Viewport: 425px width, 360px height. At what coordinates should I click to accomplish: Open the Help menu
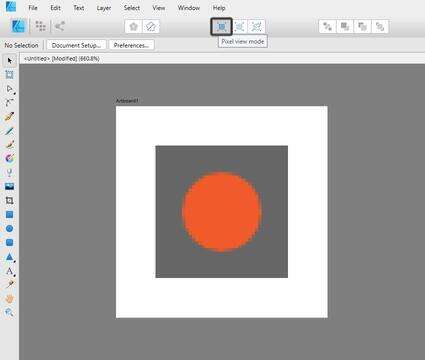click(219, 8)
